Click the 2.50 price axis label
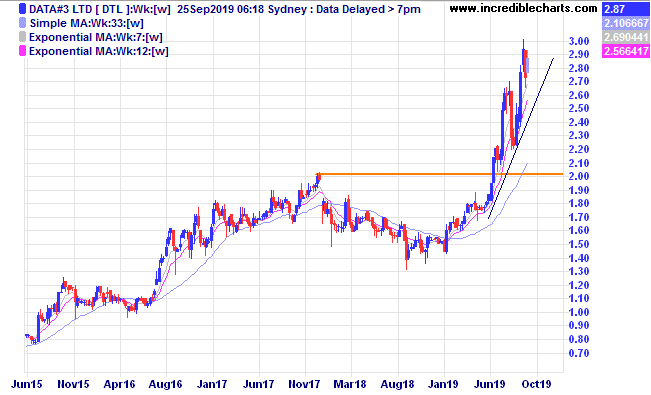651x395 pixels. coord(579,108)
